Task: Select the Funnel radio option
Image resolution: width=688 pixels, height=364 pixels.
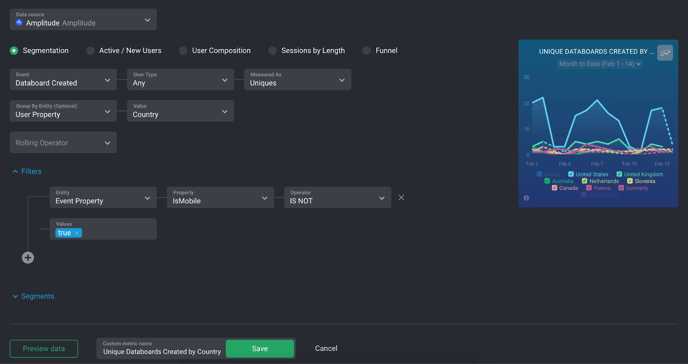Action: pos(366,50)
